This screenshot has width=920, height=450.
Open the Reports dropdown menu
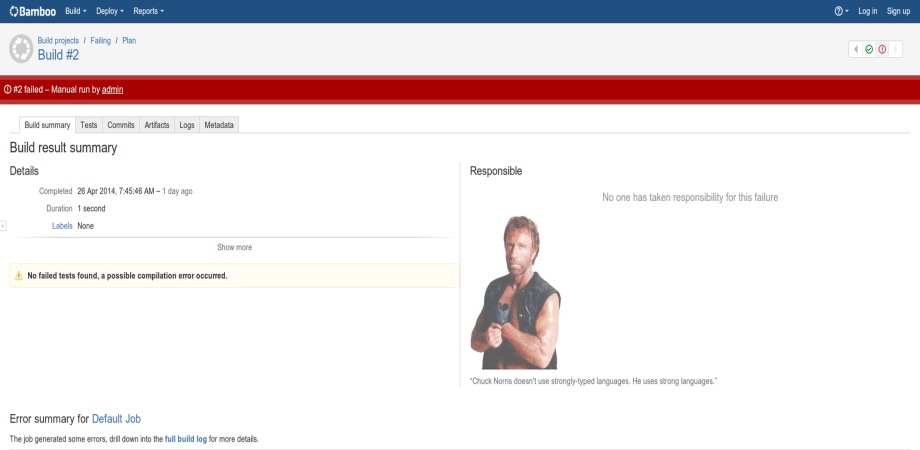pyautogui.click(x=148, y=11)
